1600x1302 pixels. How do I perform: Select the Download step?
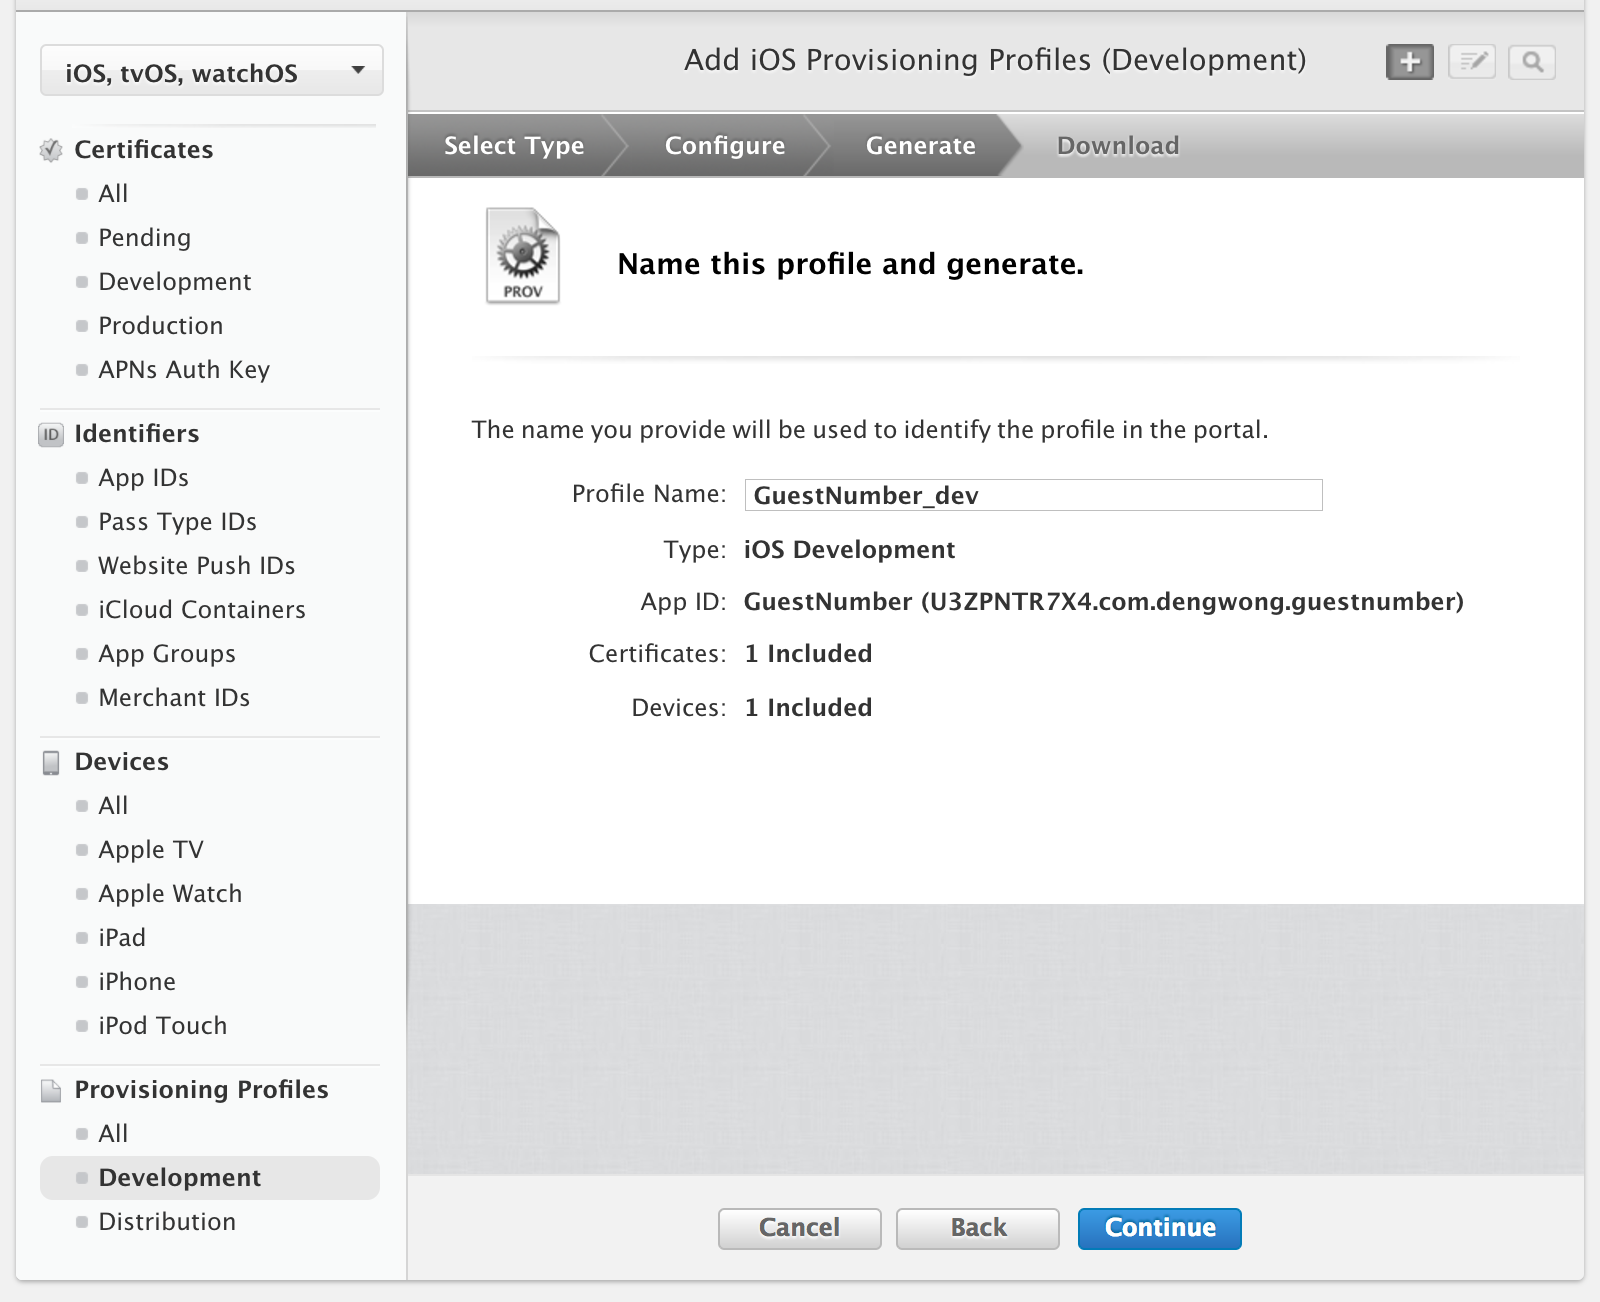click(x=1118, y=146)
